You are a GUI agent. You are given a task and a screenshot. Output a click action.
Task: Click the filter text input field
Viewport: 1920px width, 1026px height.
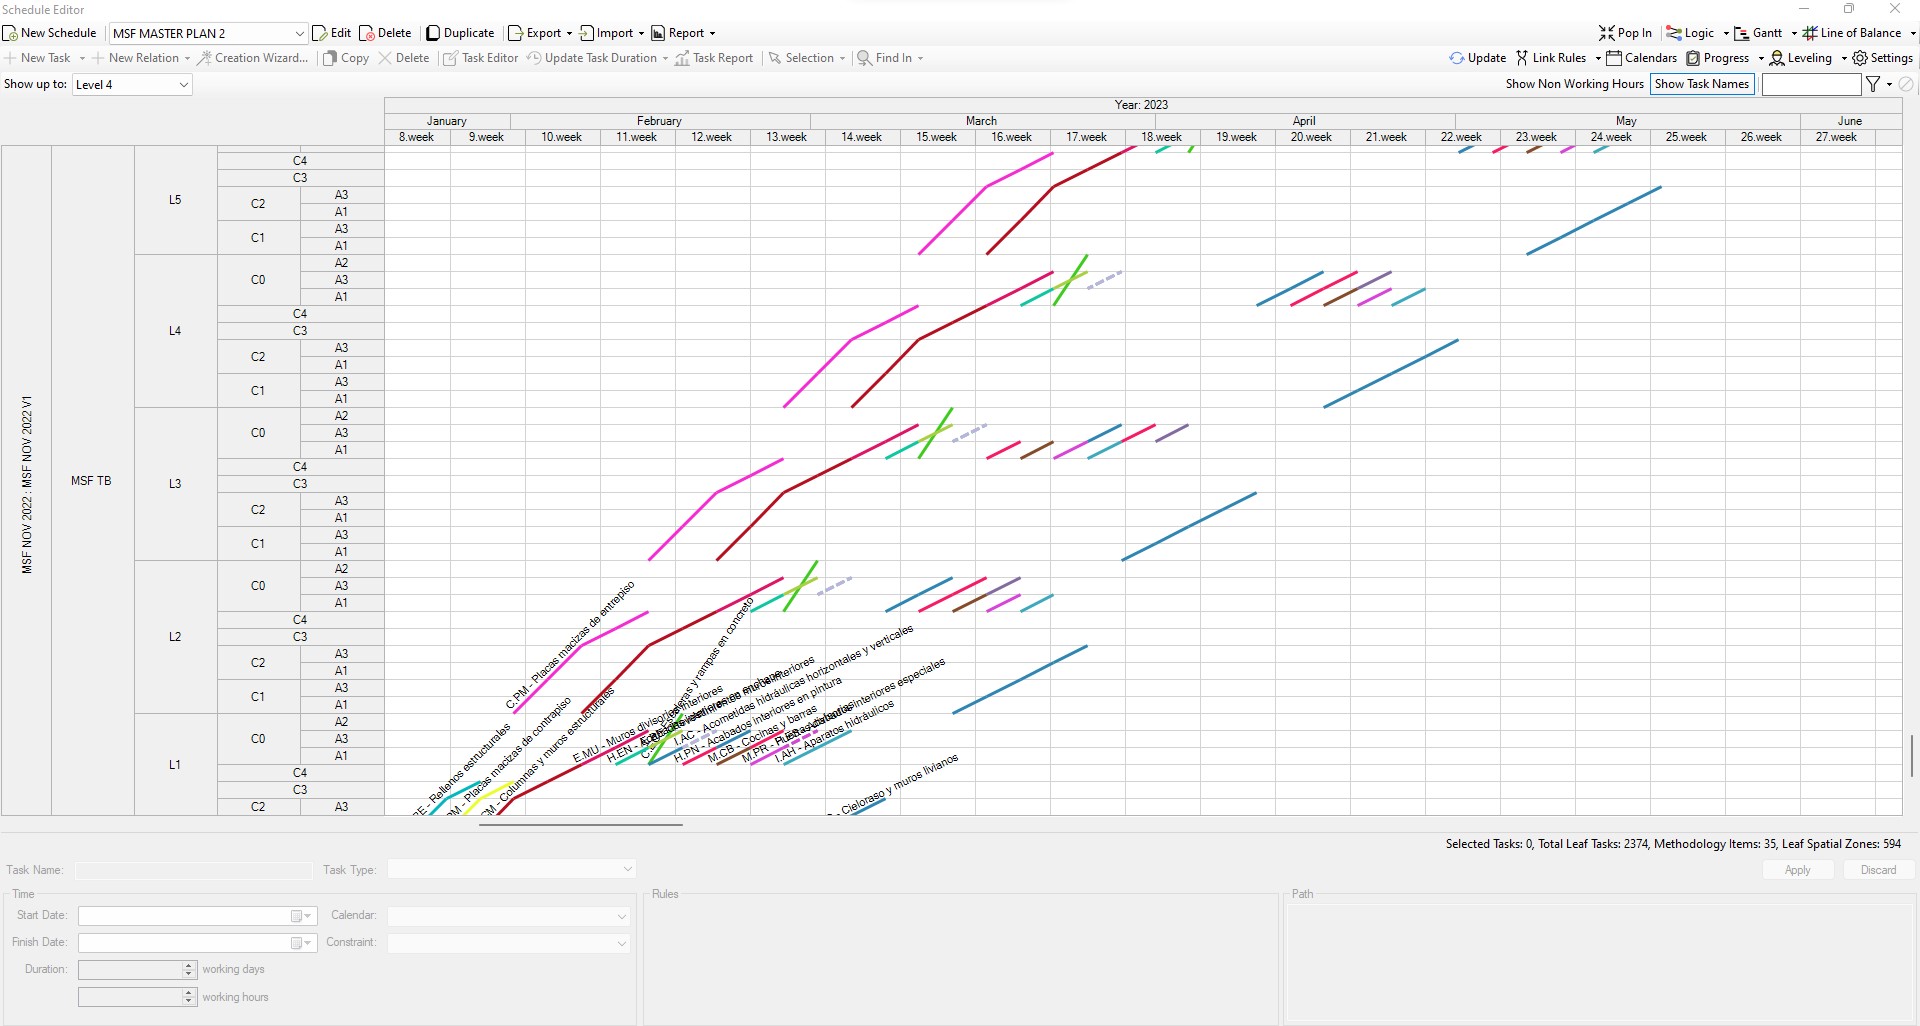pos(1811,85)
